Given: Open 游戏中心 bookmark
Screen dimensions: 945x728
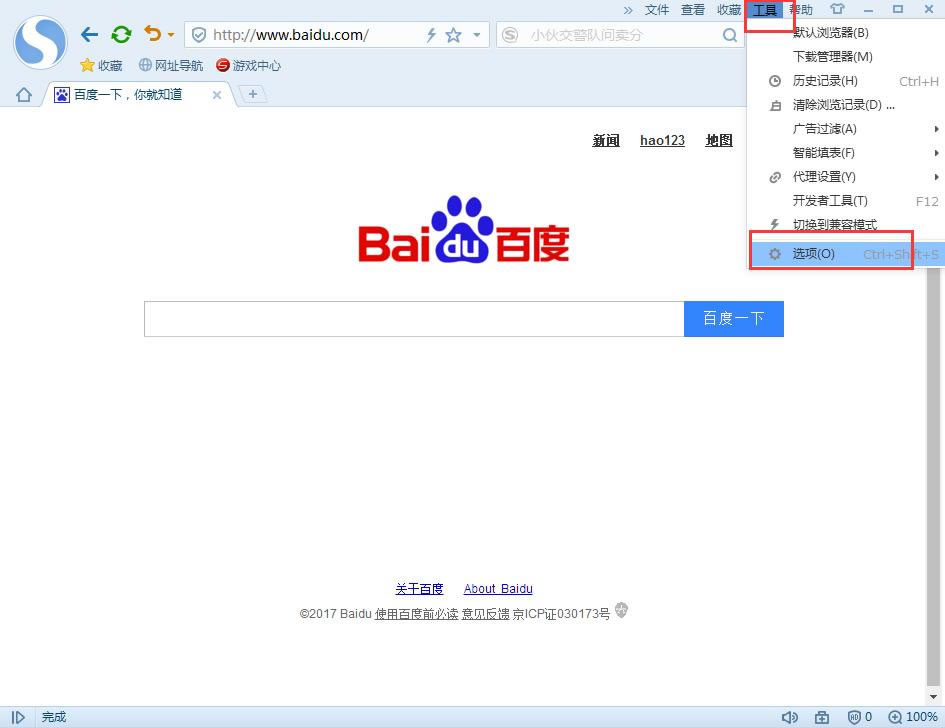Looking at the screenshot, I should [248, 65].
